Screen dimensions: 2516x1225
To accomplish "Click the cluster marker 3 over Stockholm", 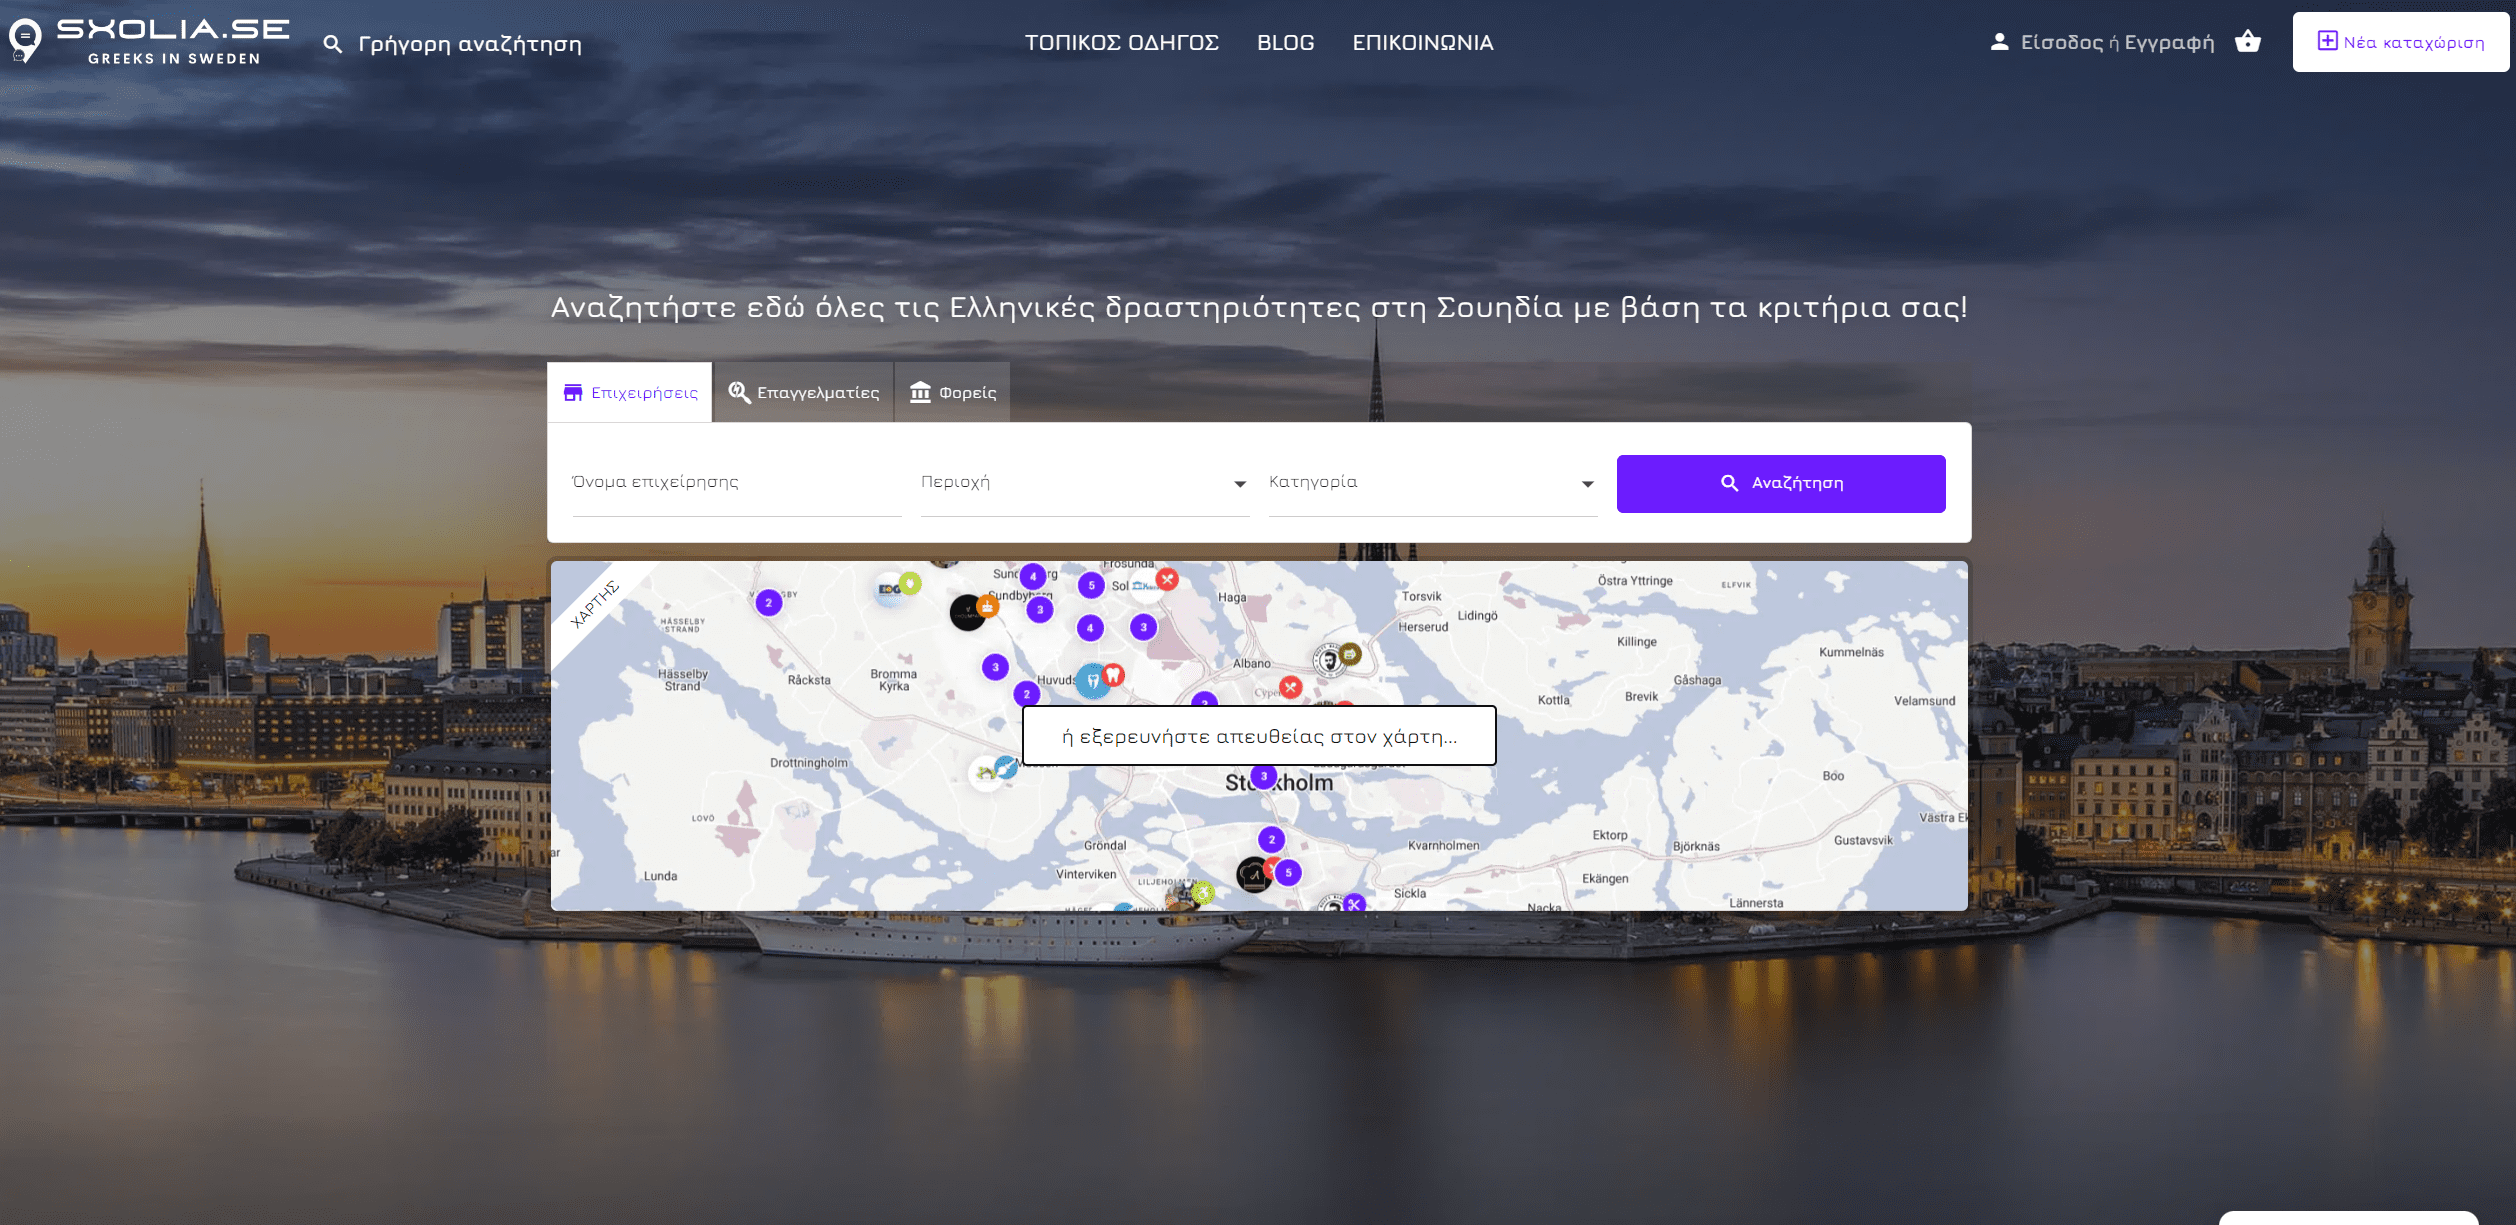I will point(1264,776).
